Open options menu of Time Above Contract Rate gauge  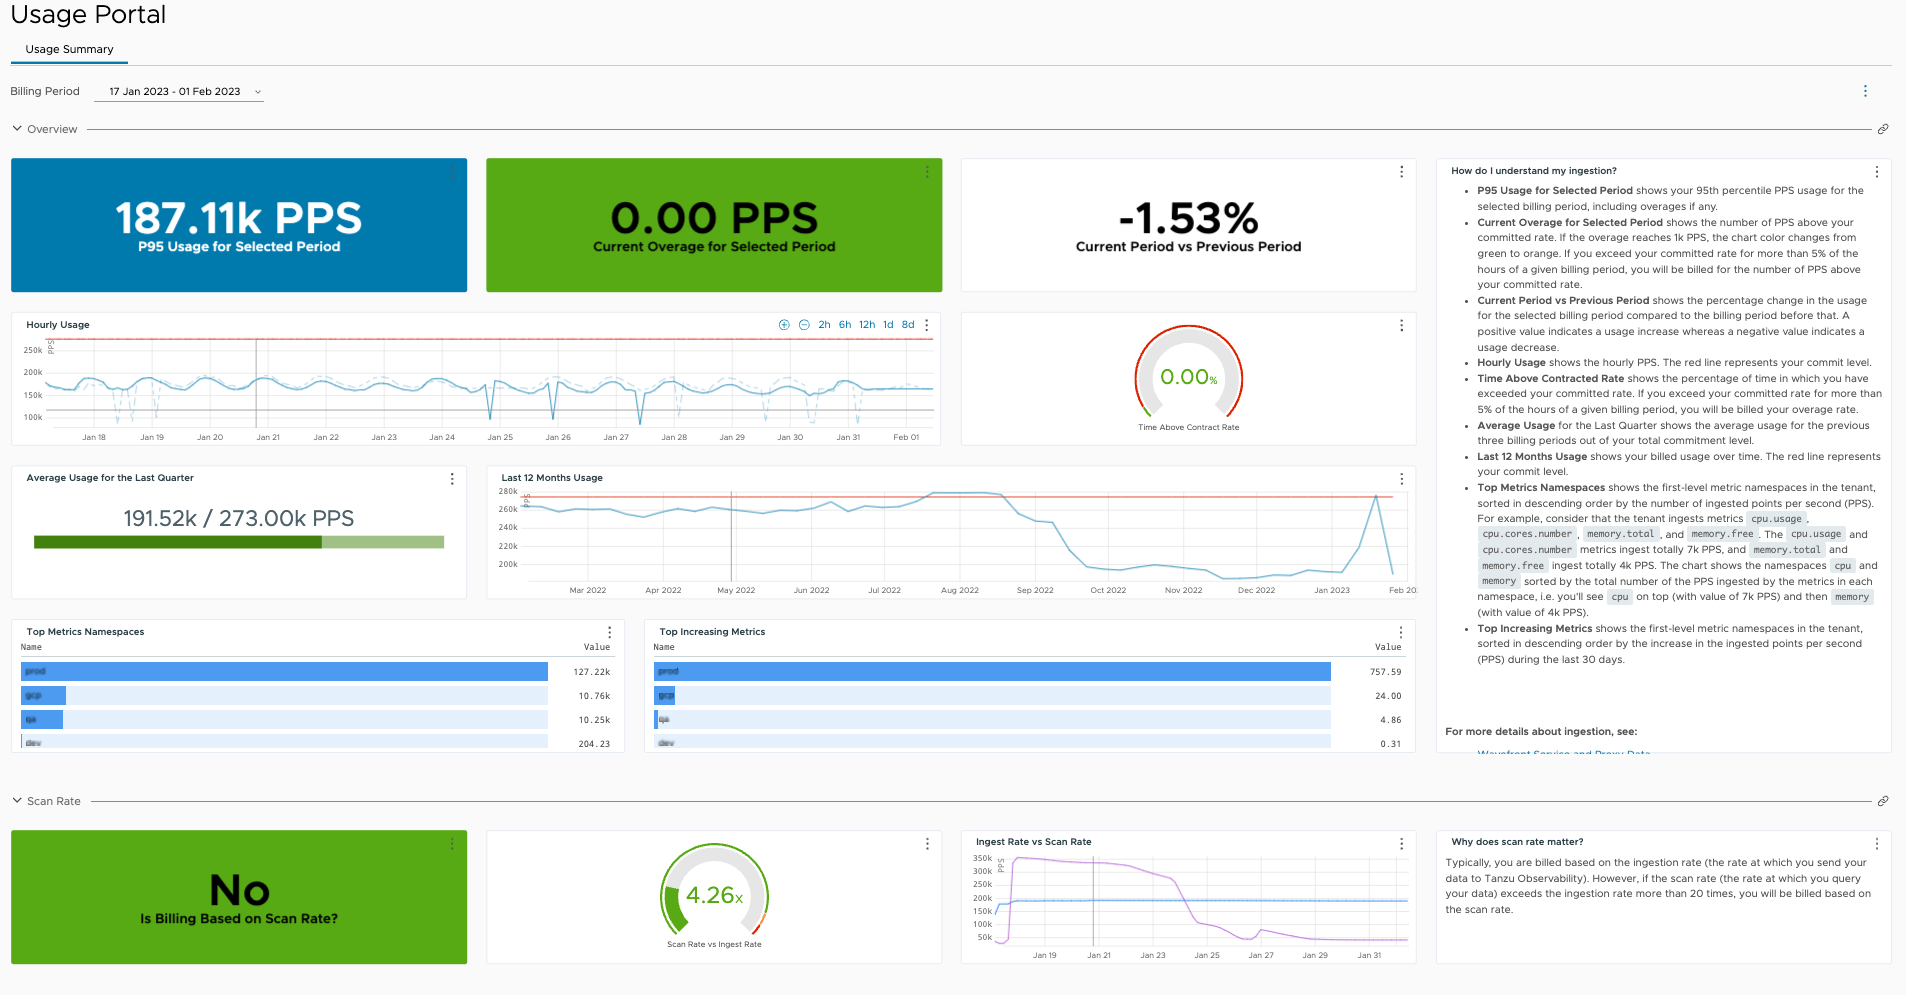1401,326
